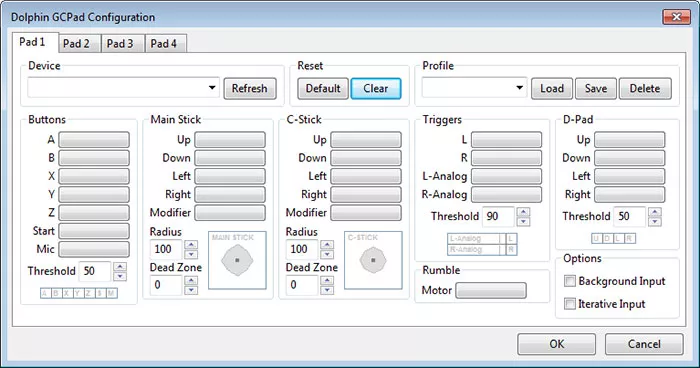Increase the Main Stick Radius value

191,245
